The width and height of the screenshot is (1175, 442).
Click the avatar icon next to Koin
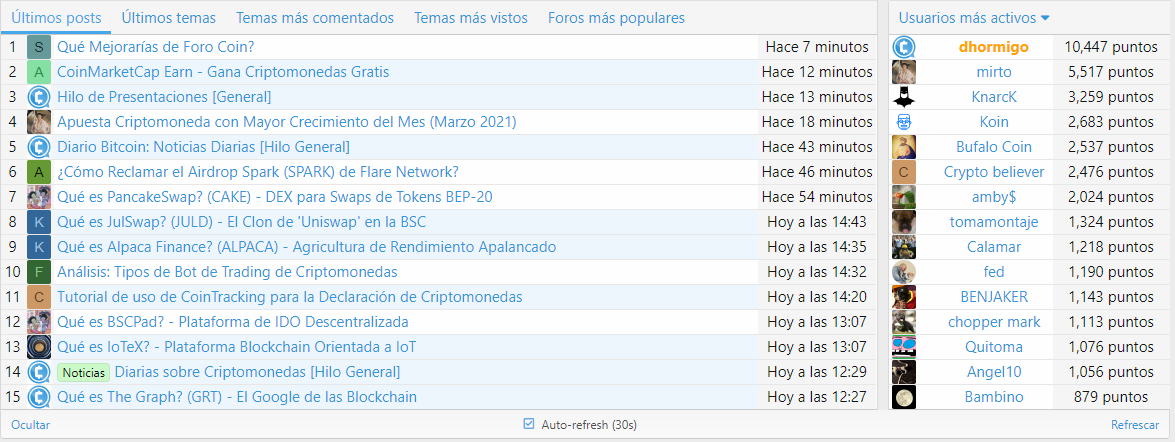coord(903,122)
